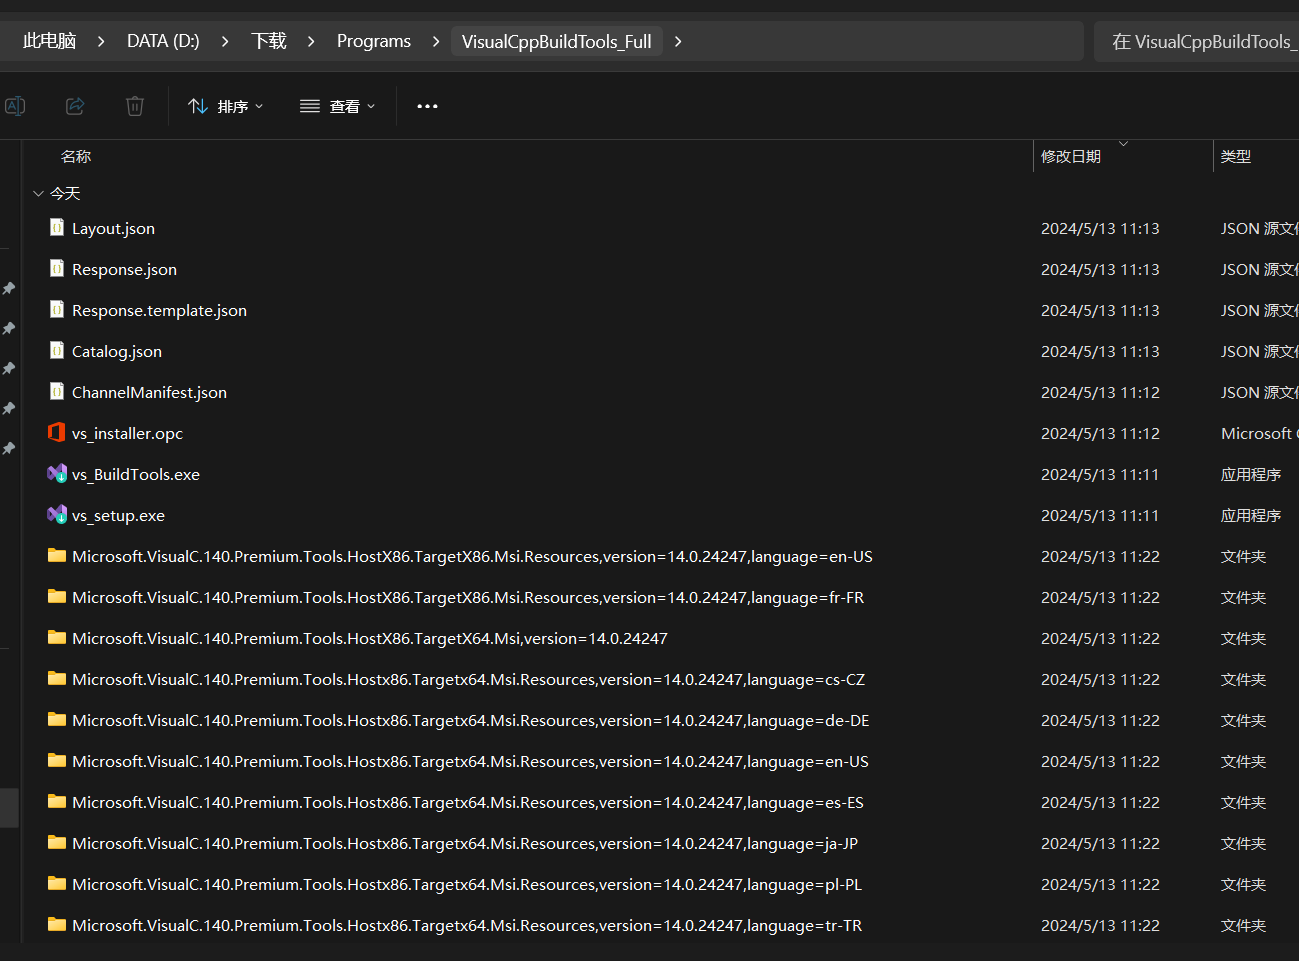The image size is (1299, 961).
Task: Expand chevron after 下载 breadcrumb
Action: (311, 41)
